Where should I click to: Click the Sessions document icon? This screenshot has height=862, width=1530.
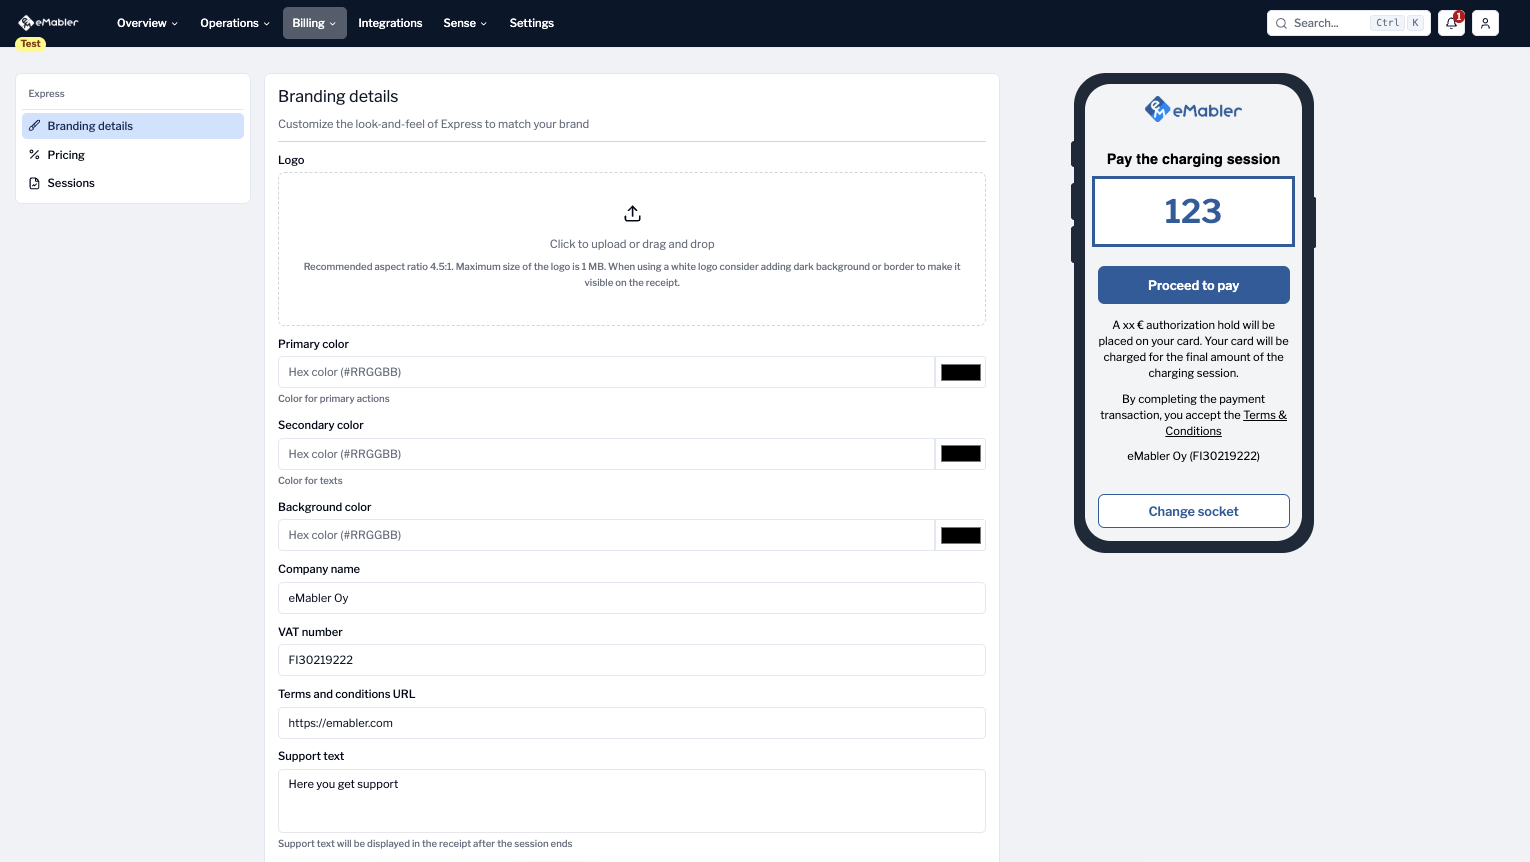click(x=35, y=183)
